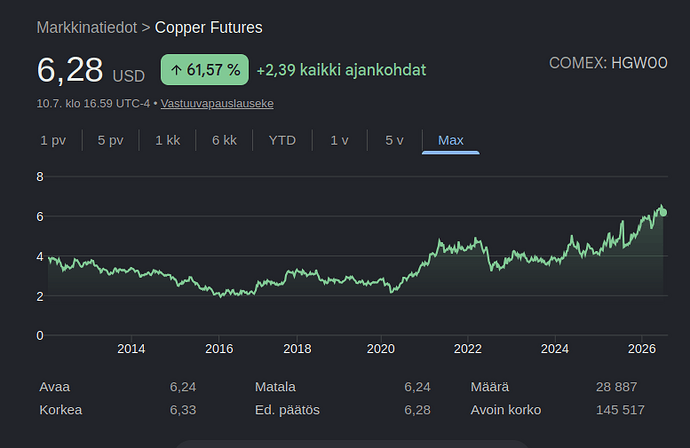Click the 2024 label on x-axis
The width and height of the screenshot is (690, 448).
(554, 349)
